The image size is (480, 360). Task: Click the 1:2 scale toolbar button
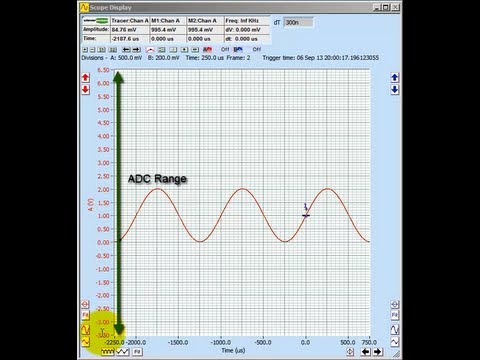(x=113, y=50)
